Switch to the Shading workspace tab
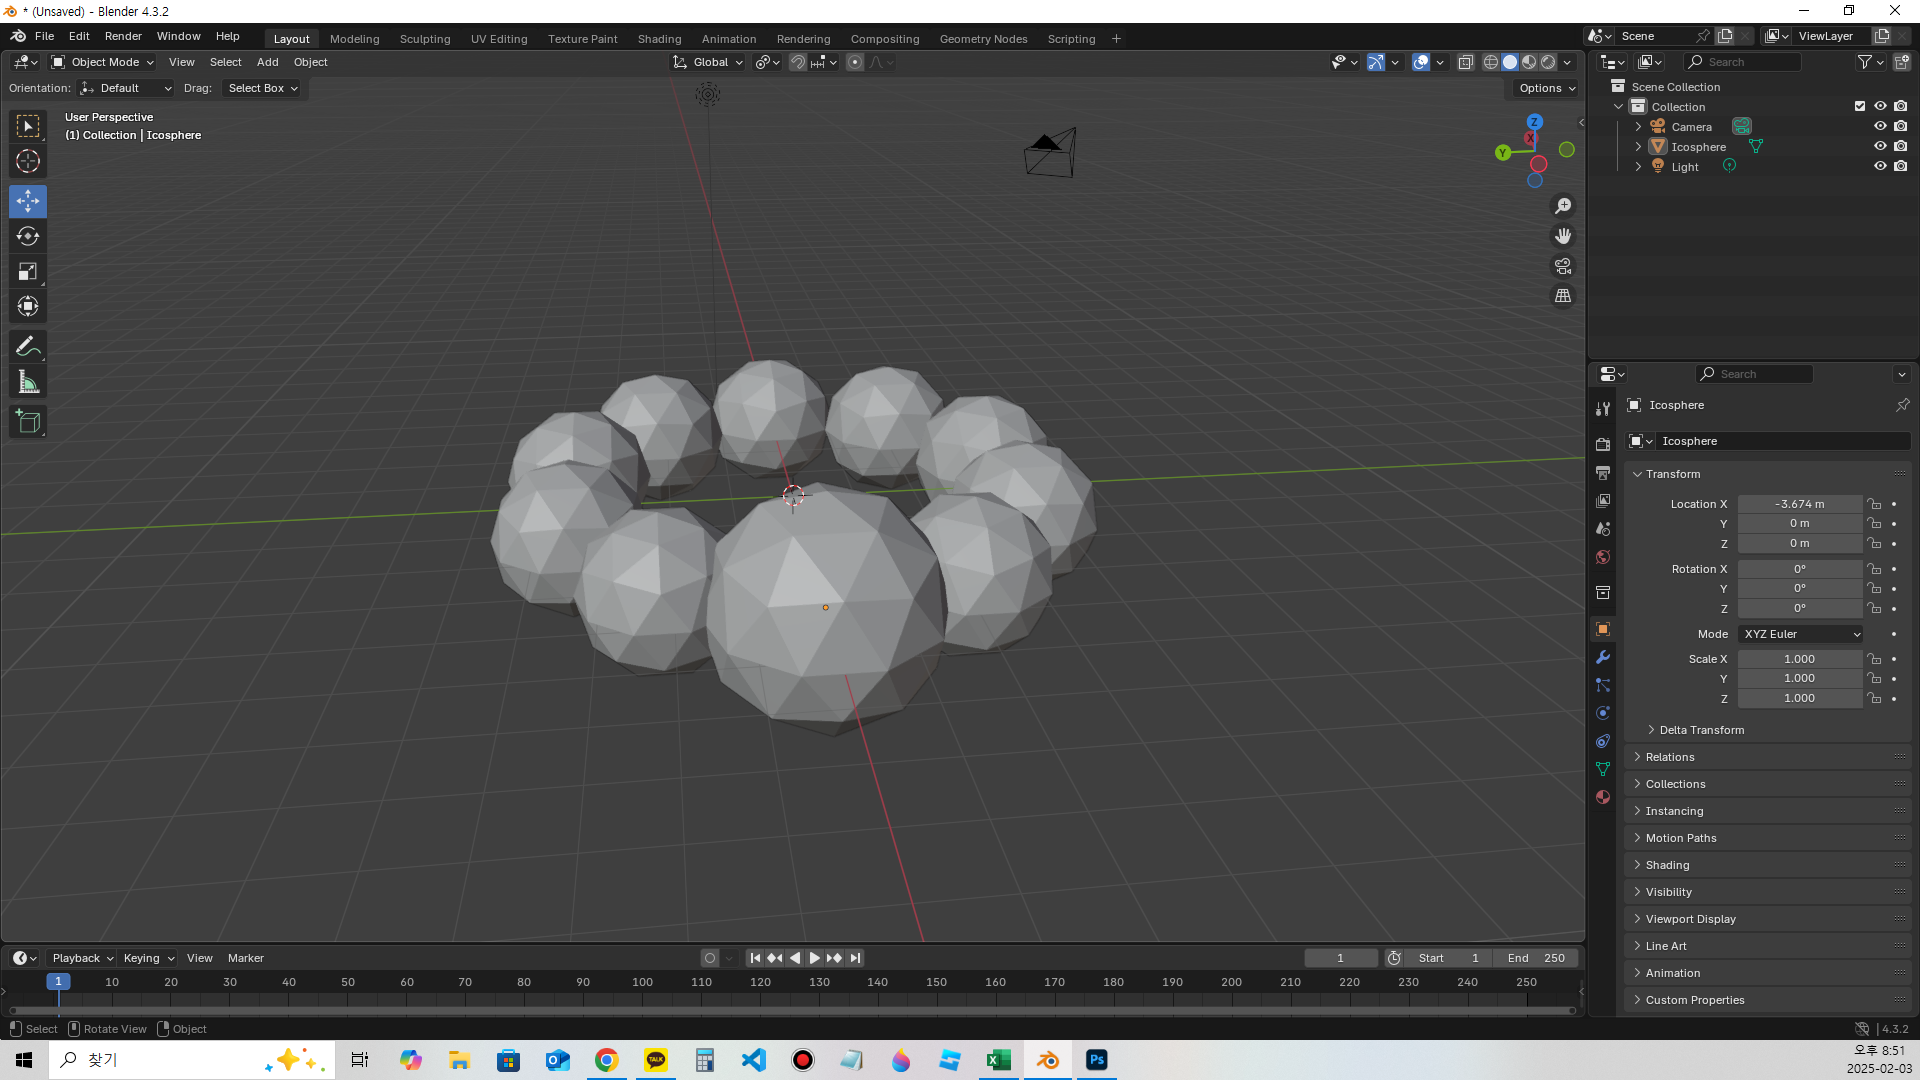The image size is (1920, 1080). click(x=659, y=39)
